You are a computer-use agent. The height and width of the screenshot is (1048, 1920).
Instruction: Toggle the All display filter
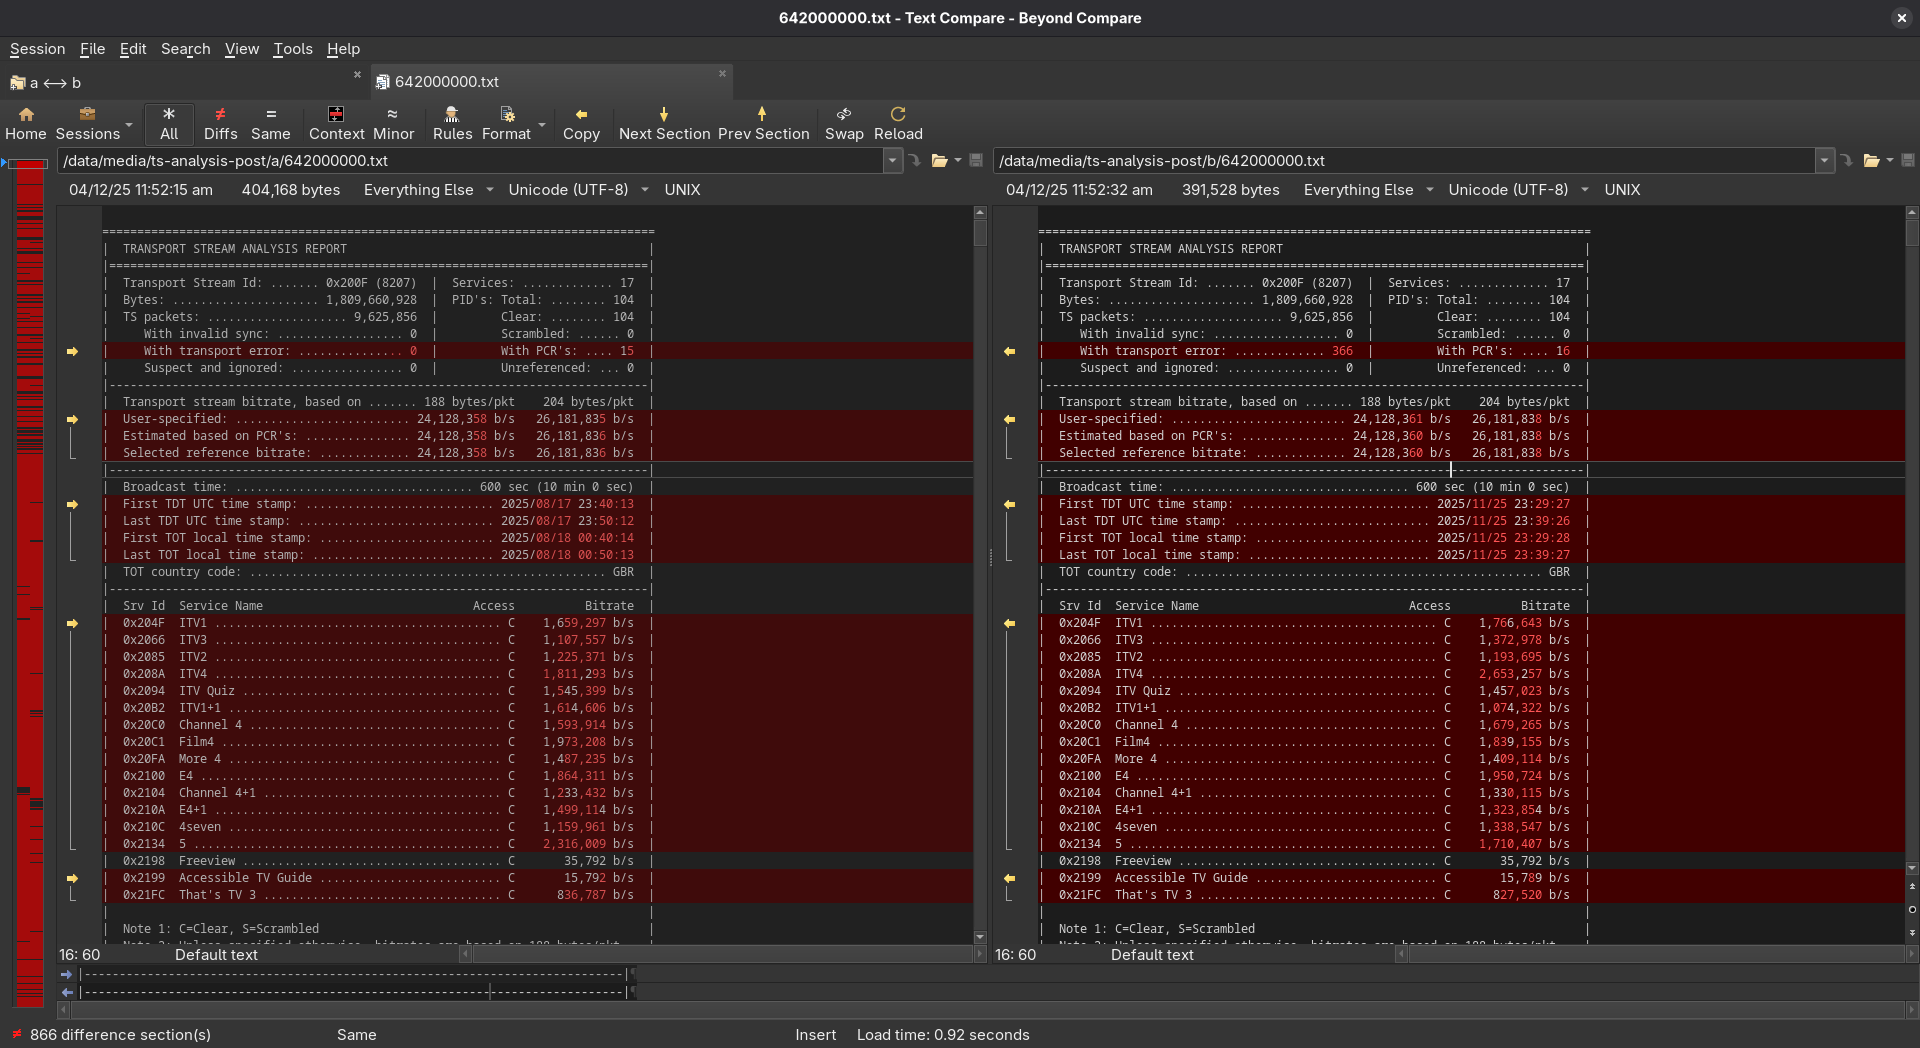coord(169,123)
